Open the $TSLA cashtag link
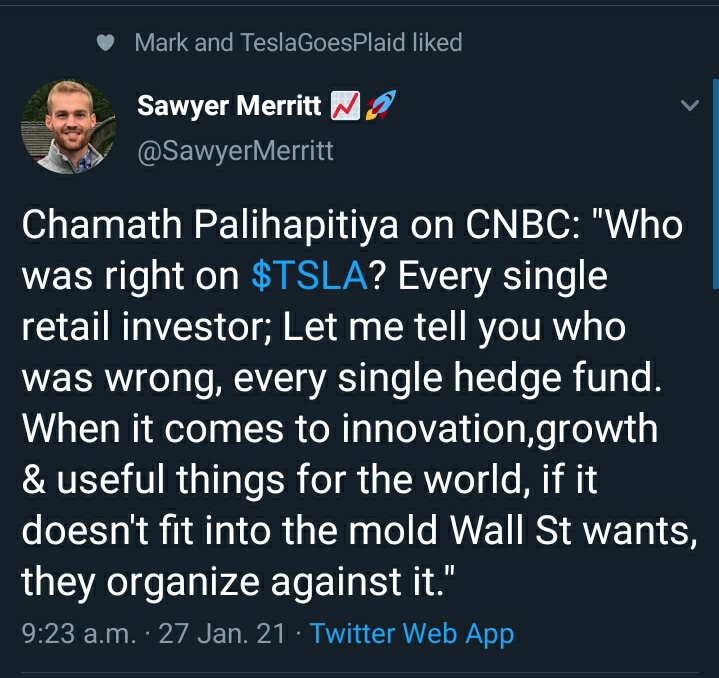Viewport: 719px width, 678px height. 309,277
